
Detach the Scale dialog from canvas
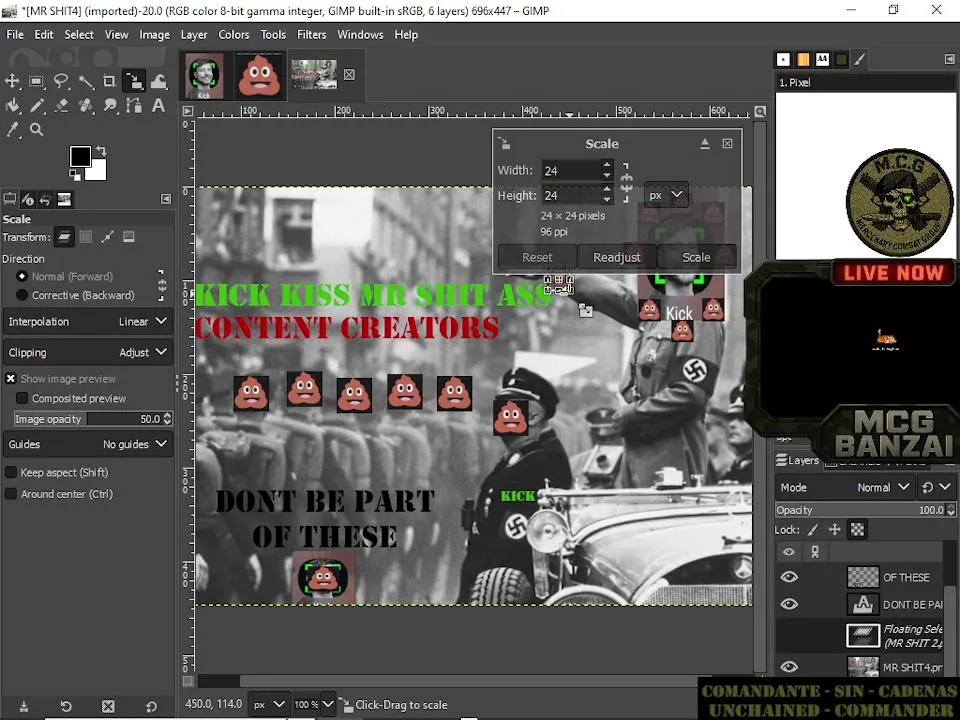pyautogui.click(x=705, y=143)
